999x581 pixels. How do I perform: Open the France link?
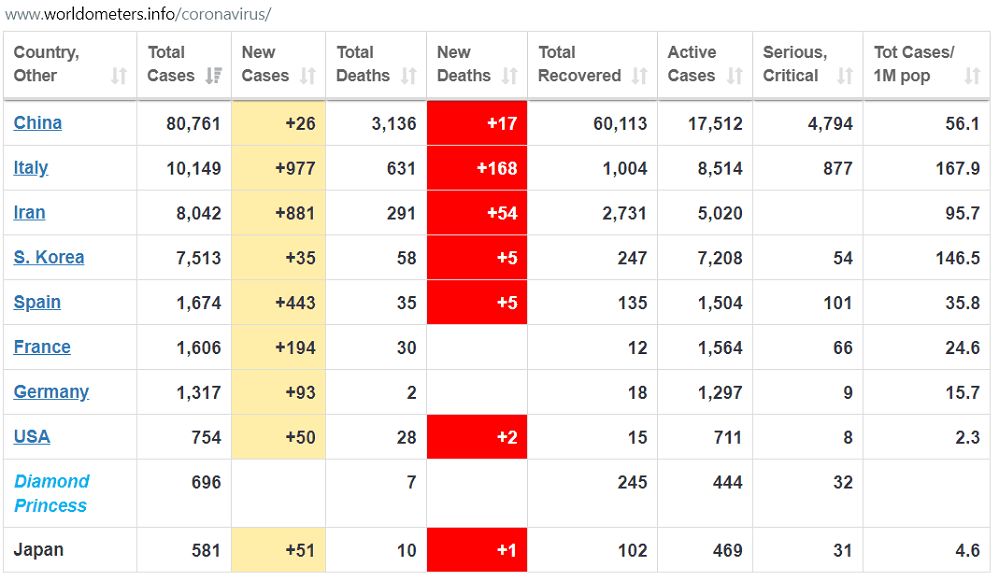click(x=42, y=348)
